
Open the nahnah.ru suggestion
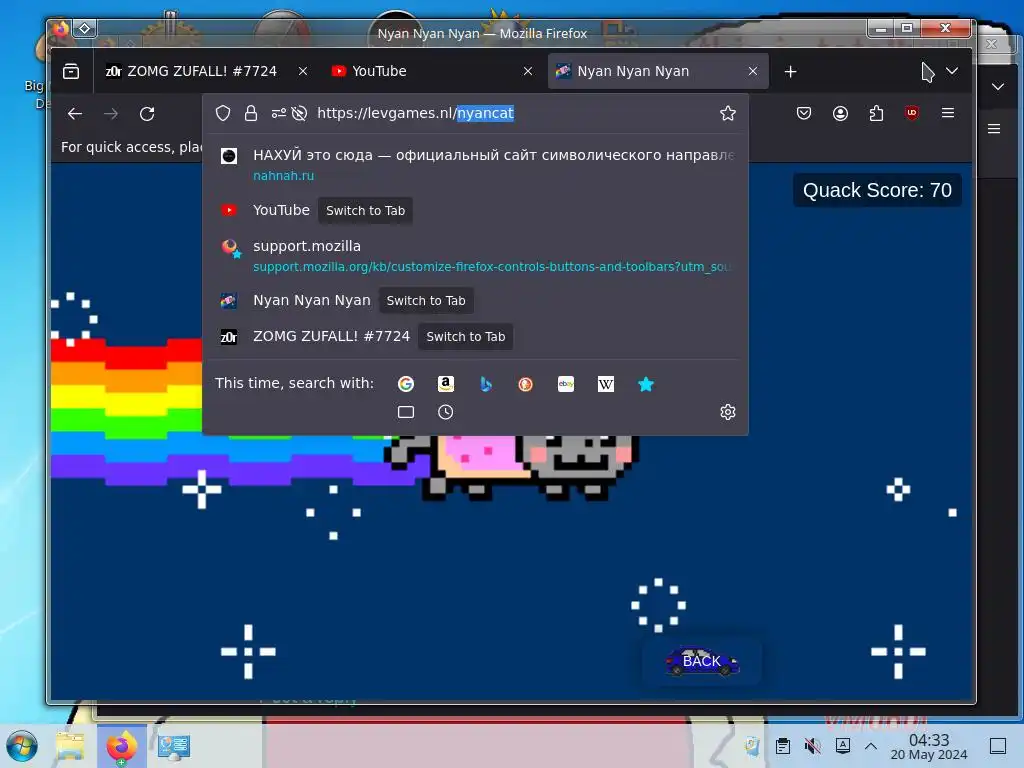point(475,165)
